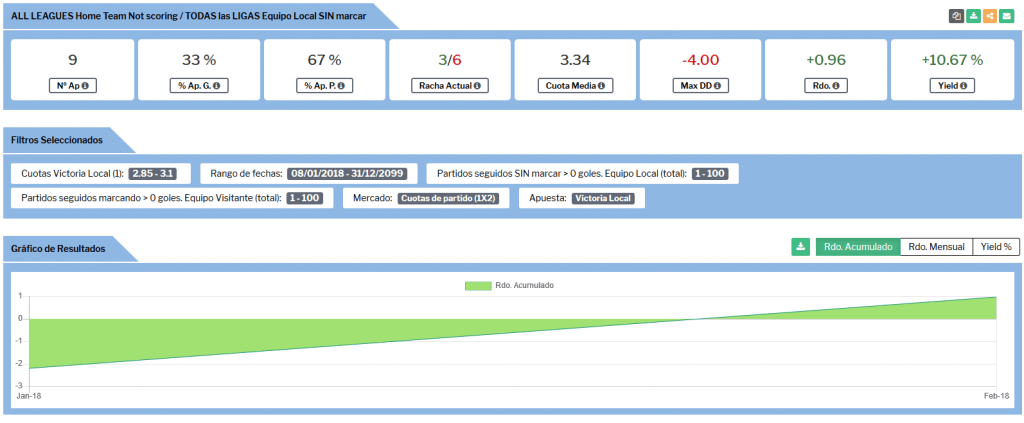The width and height of the screenshot is (1024, 423).
Task: Click the copy icon in top-right toolbar
Action: click(956, 16)
